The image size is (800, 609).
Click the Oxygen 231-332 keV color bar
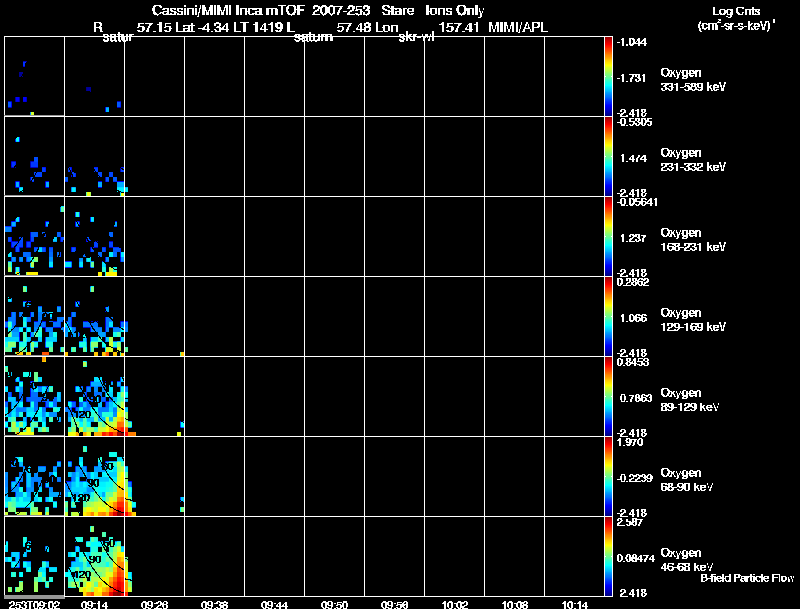tap(608, 156)
